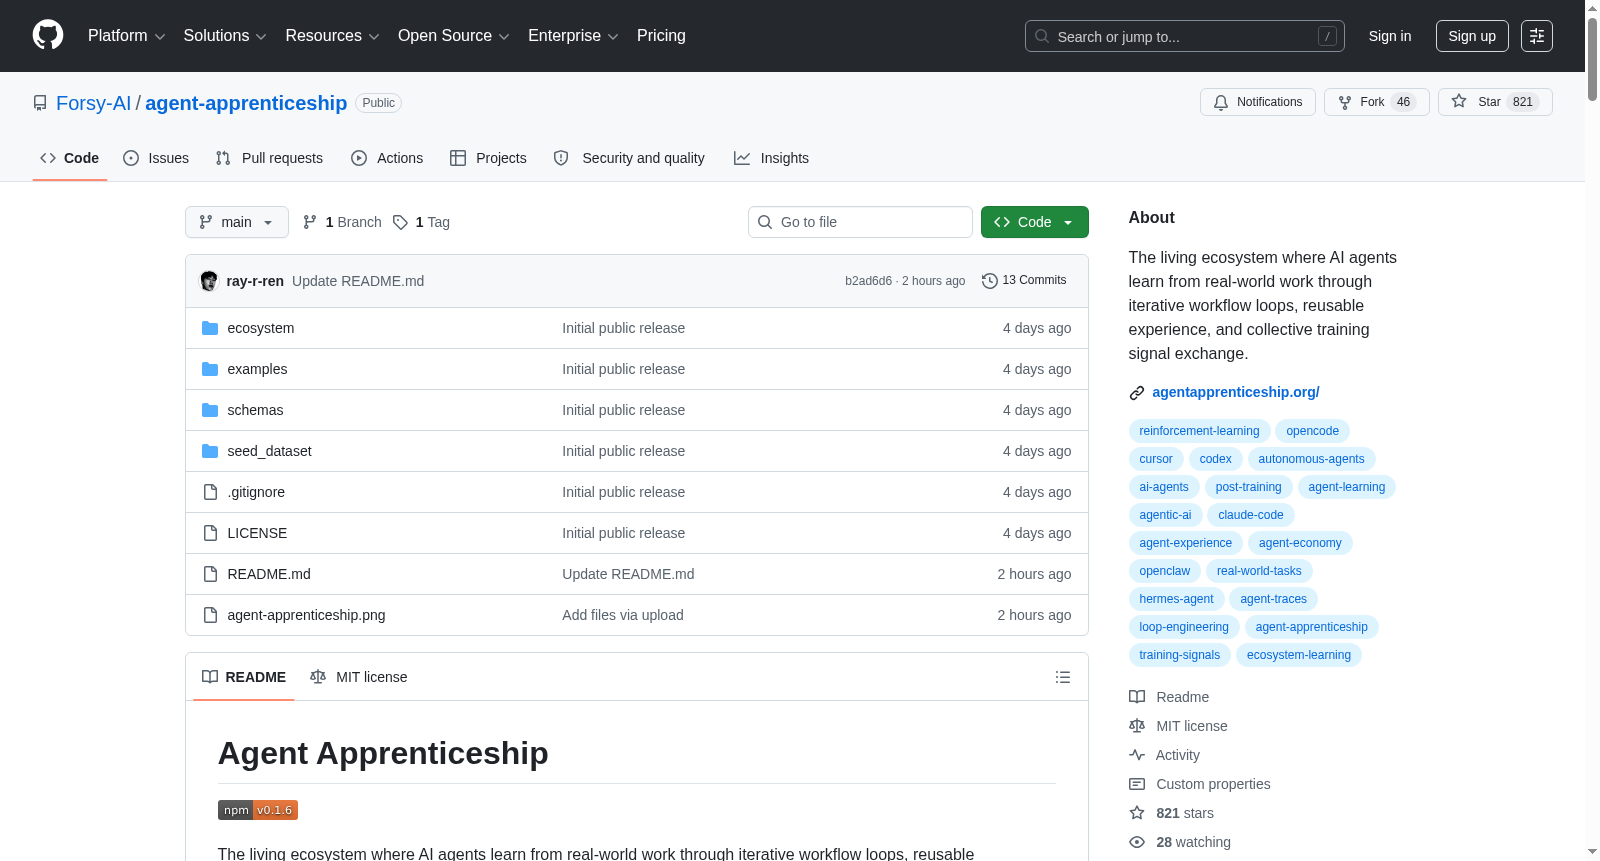Open the Pull requests tab
This screenshot has height=861, width=1600.
point(269,158)
